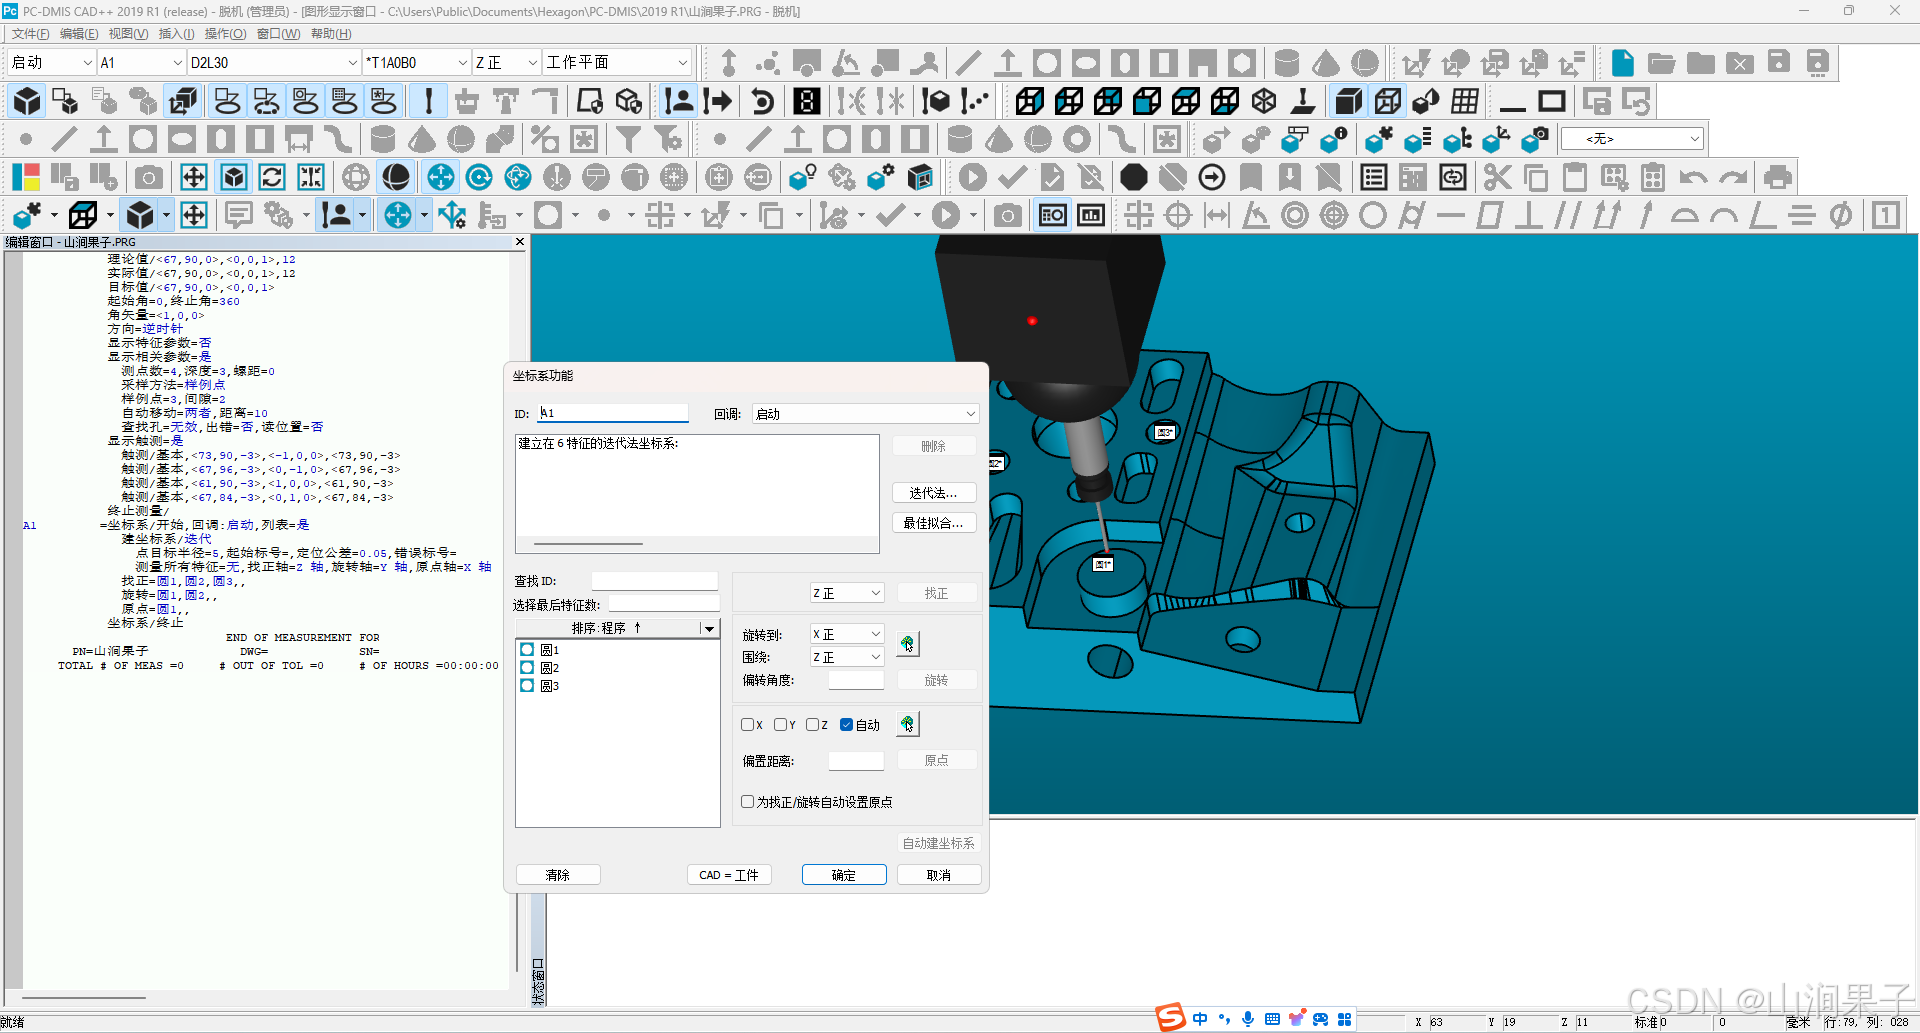Enable auto set origin for level/rotate checkbox

(x=747, y=802)
